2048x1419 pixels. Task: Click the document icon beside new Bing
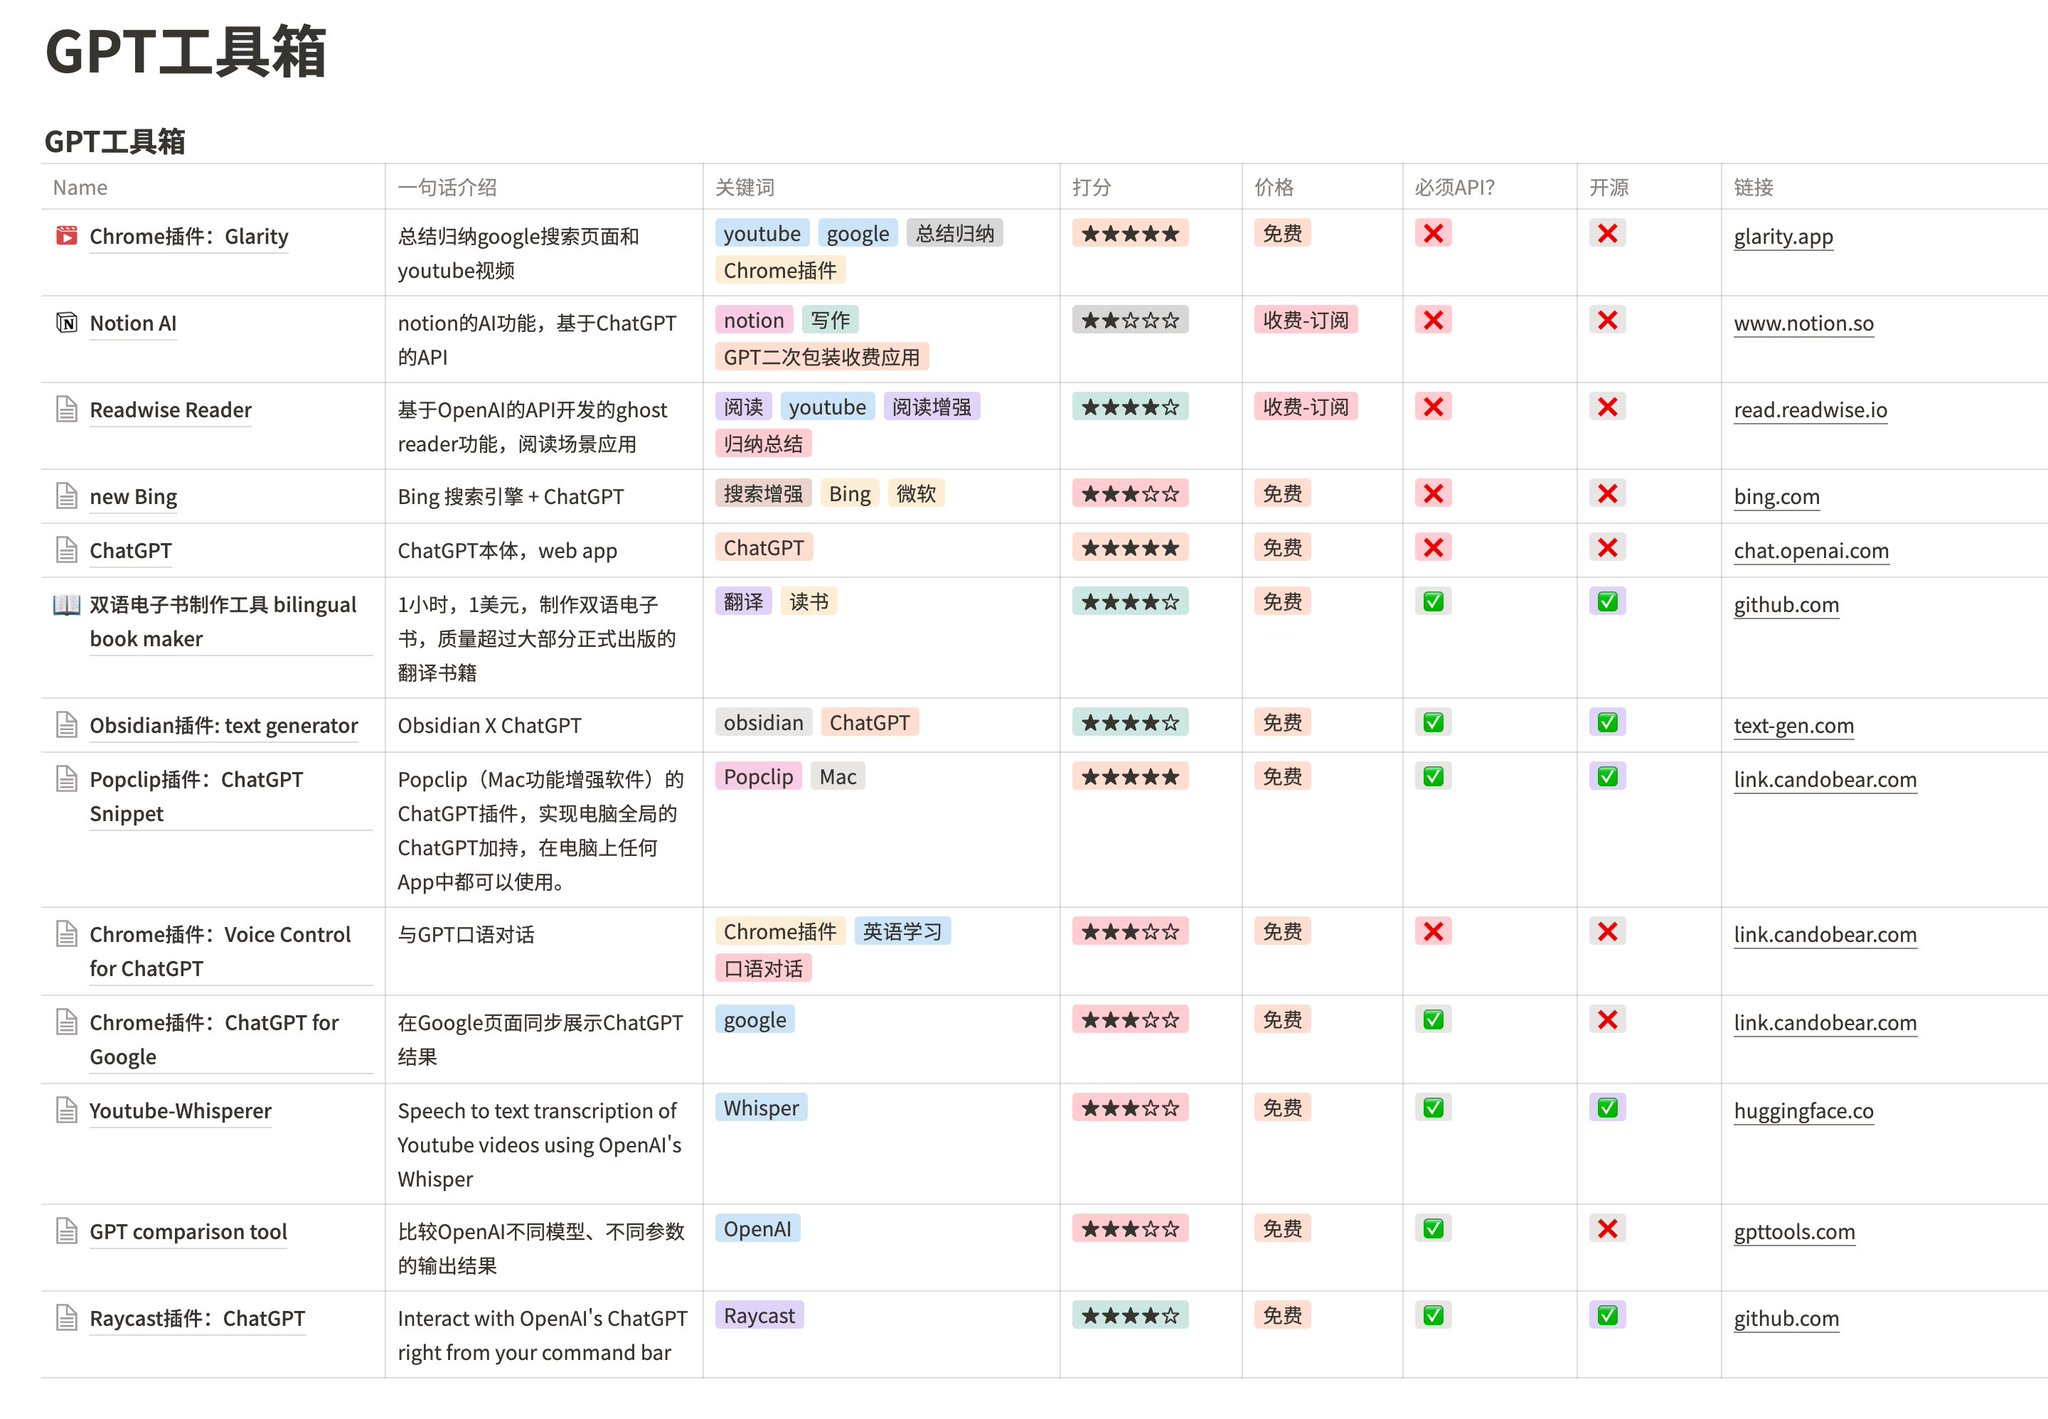point(66,495)
